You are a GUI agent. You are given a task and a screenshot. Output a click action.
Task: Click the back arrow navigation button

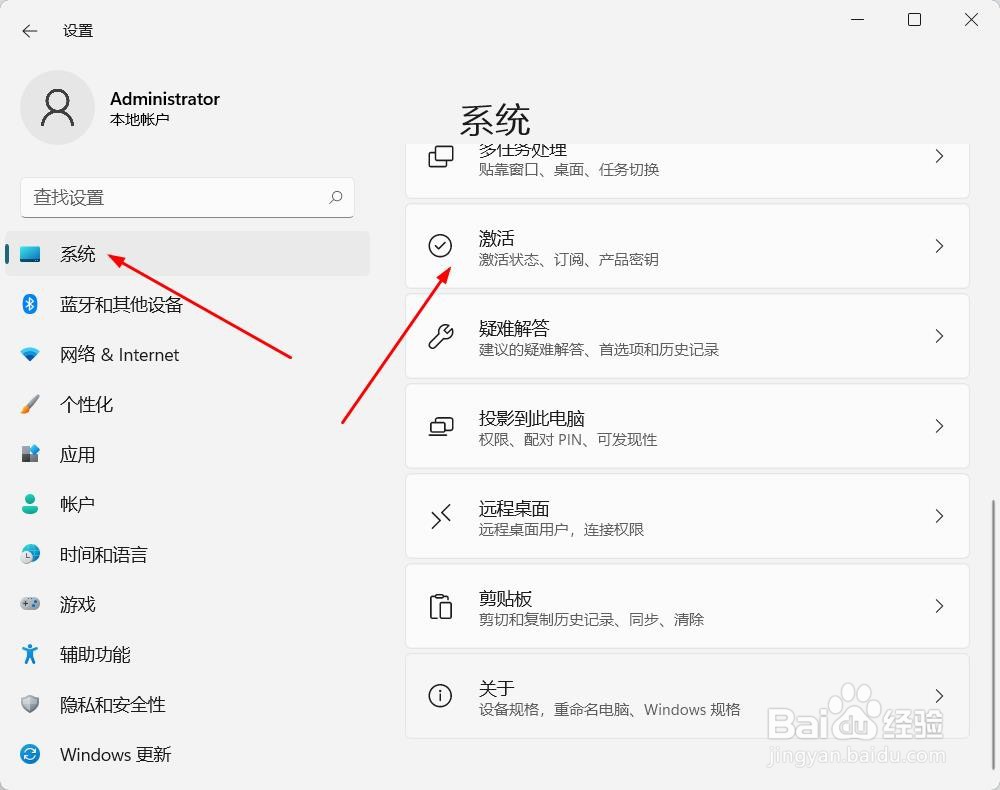point(28,30)
